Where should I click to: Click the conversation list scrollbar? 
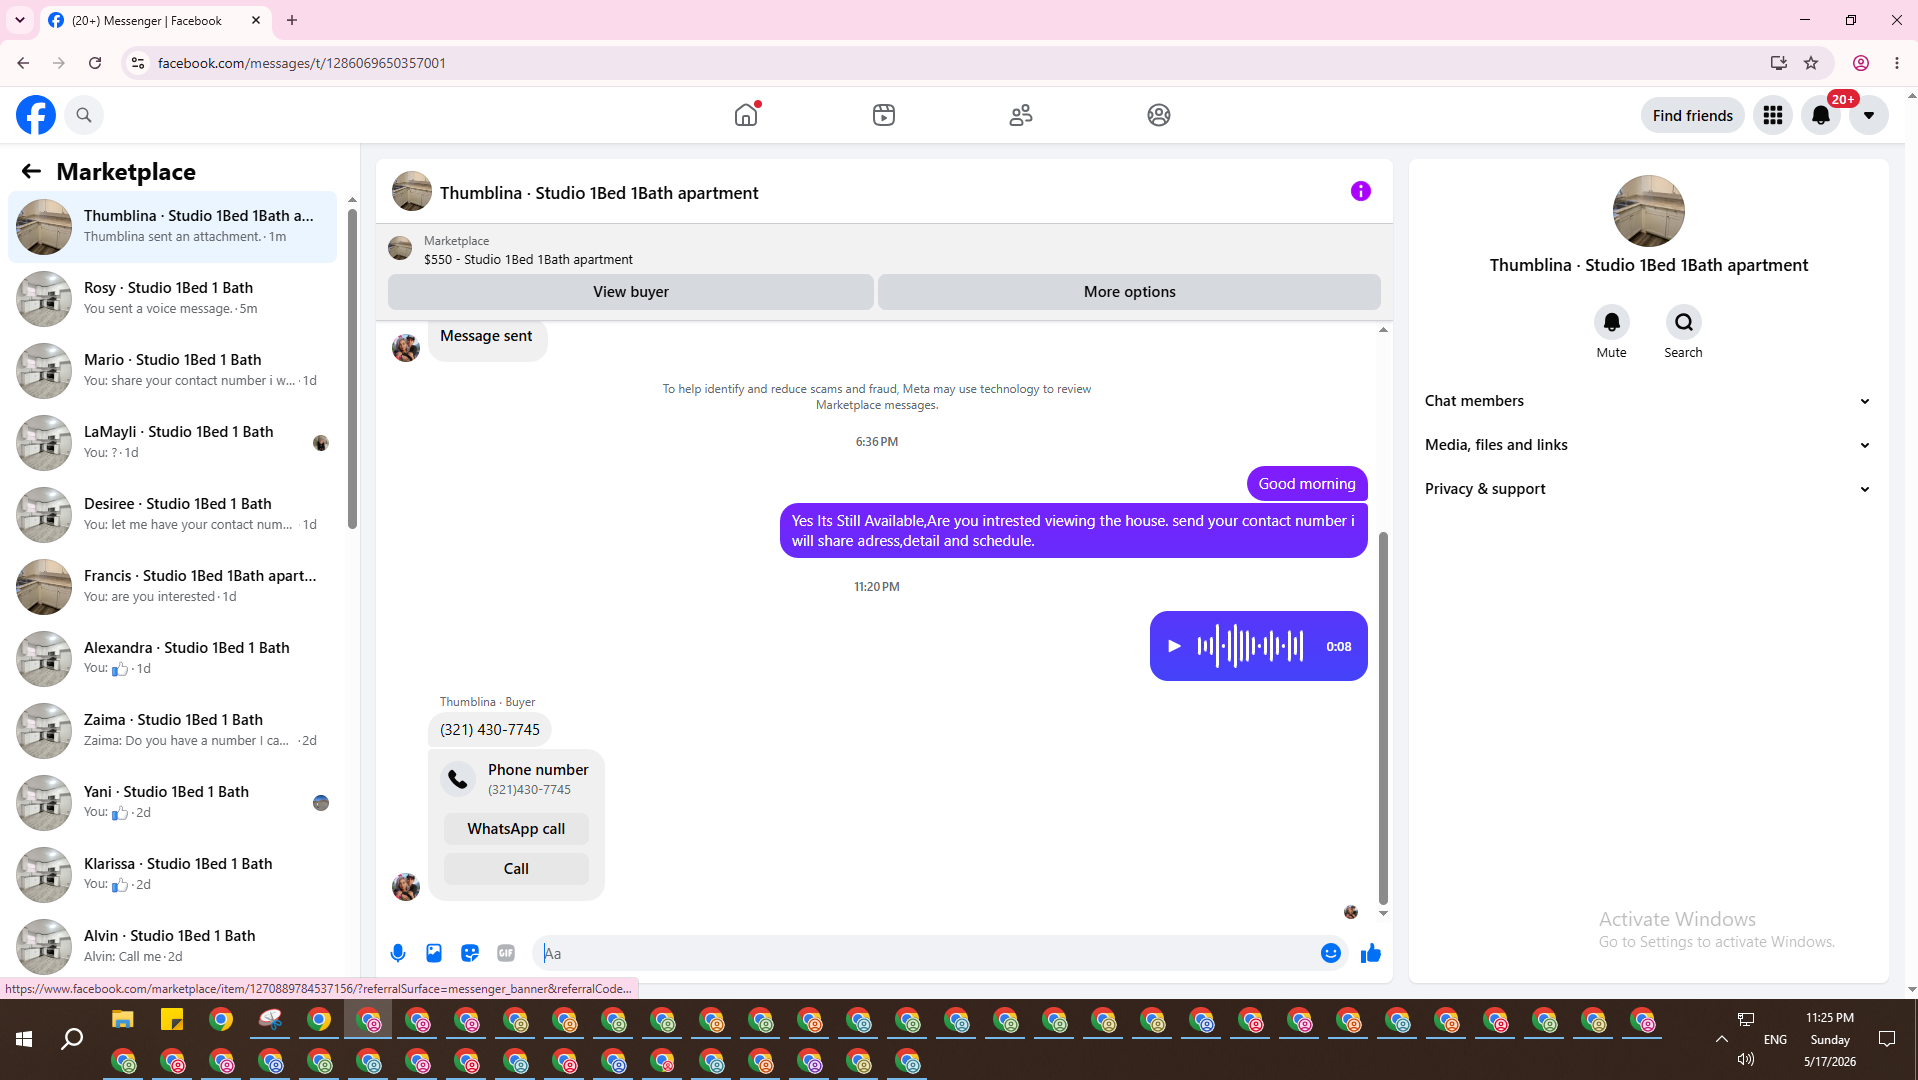click(352, 367)
